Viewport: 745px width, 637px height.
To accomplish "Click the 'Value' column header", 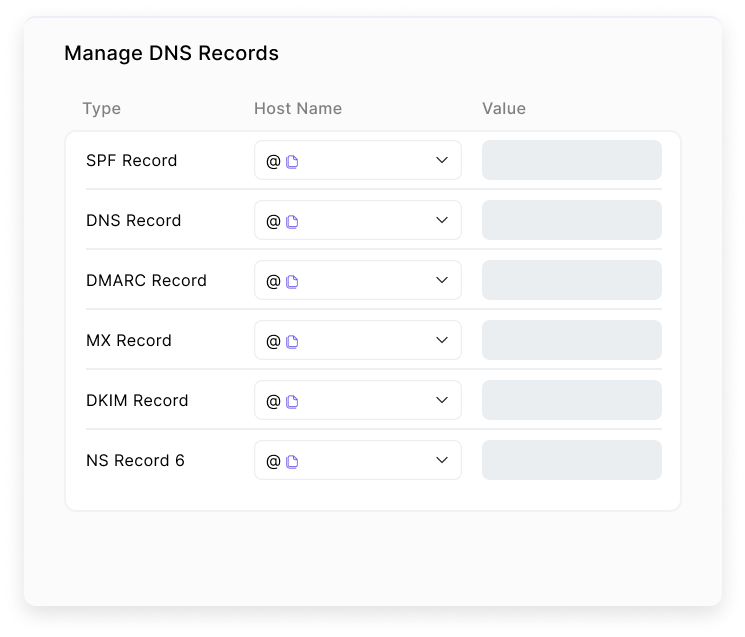I will (x=504, y=108).
